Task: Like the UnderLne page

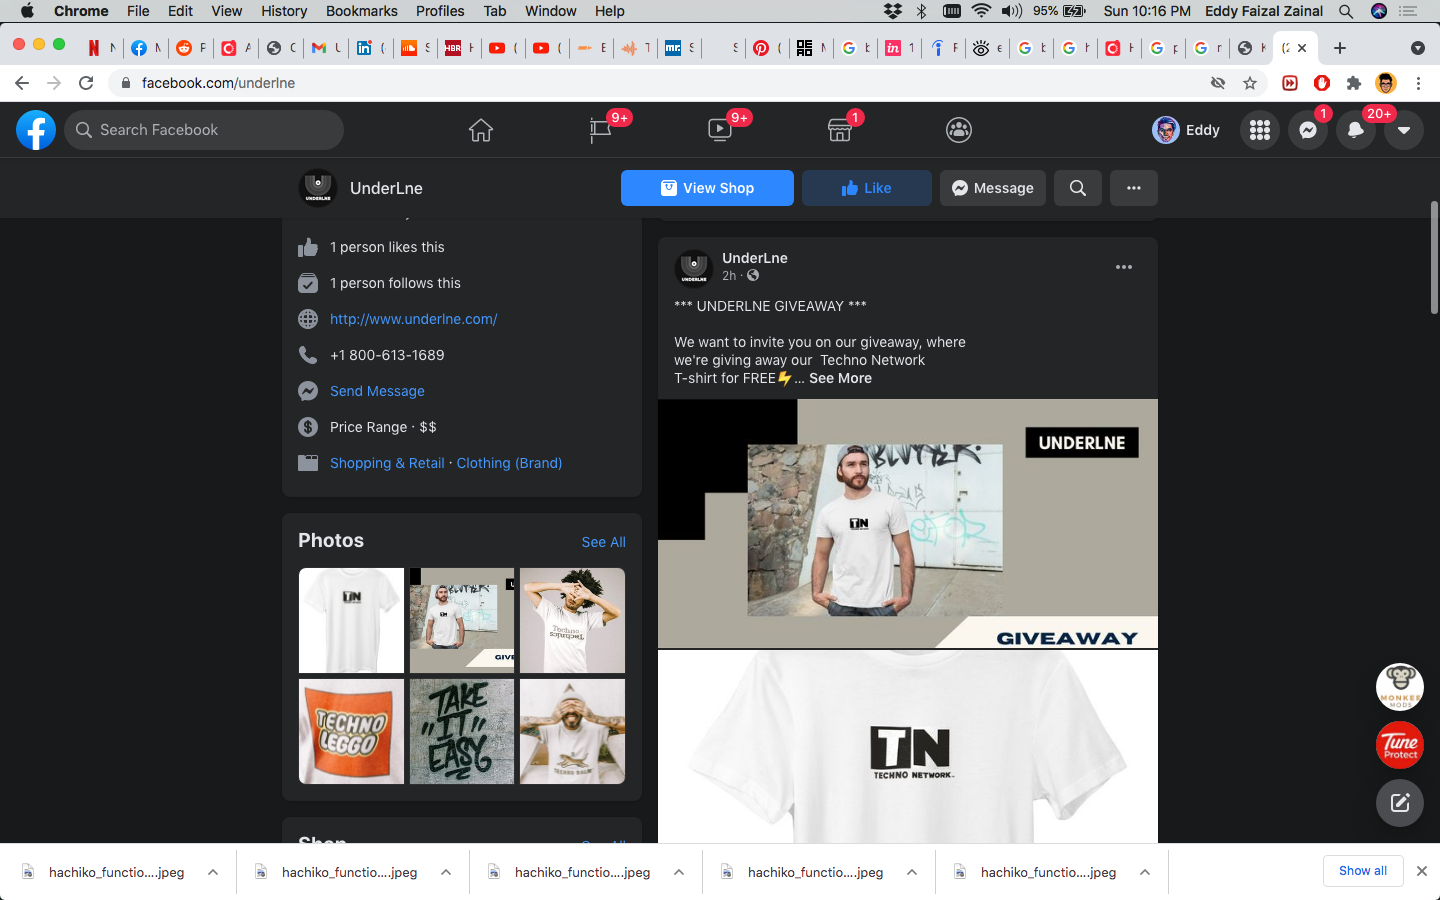Action: (867, 188)
